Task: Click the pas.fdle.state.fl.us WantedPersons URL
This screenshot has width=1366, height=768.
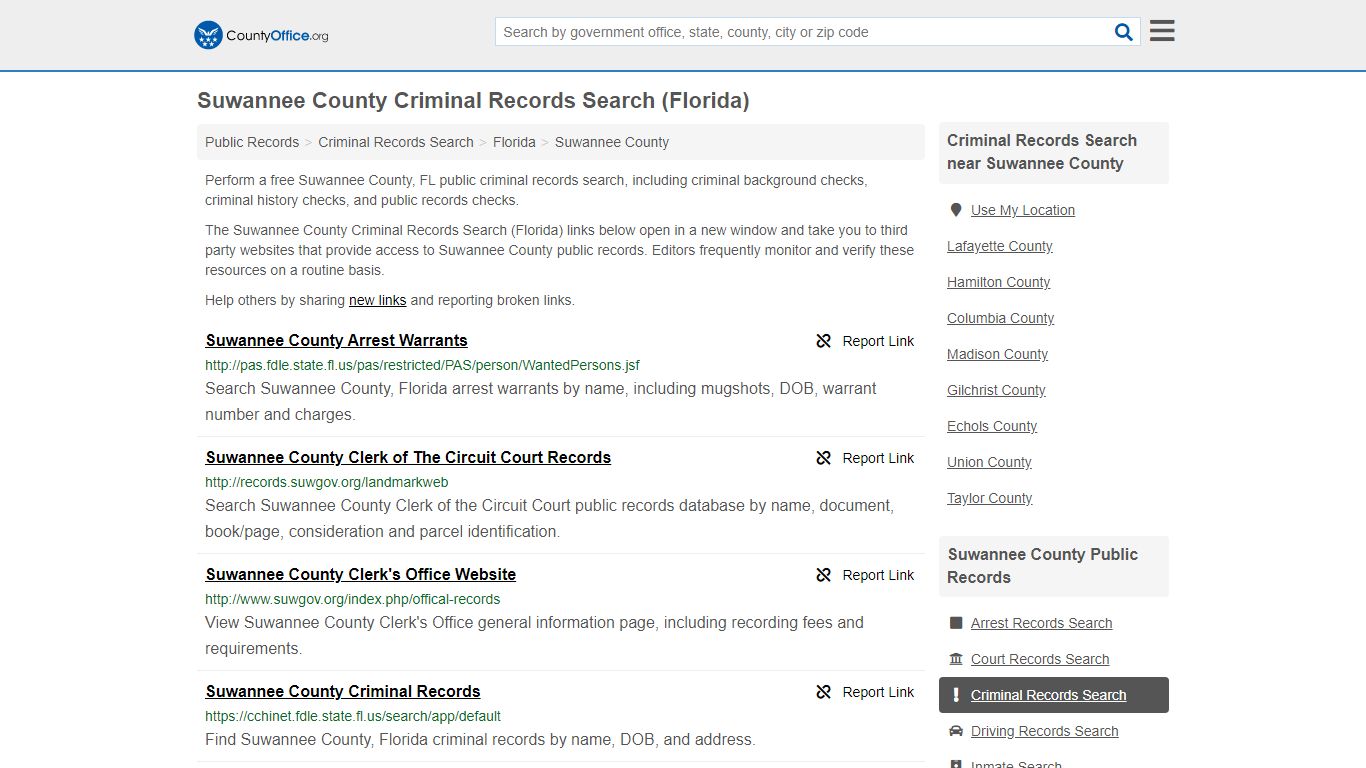Action: pyautogui.click(x=422, y=365)
